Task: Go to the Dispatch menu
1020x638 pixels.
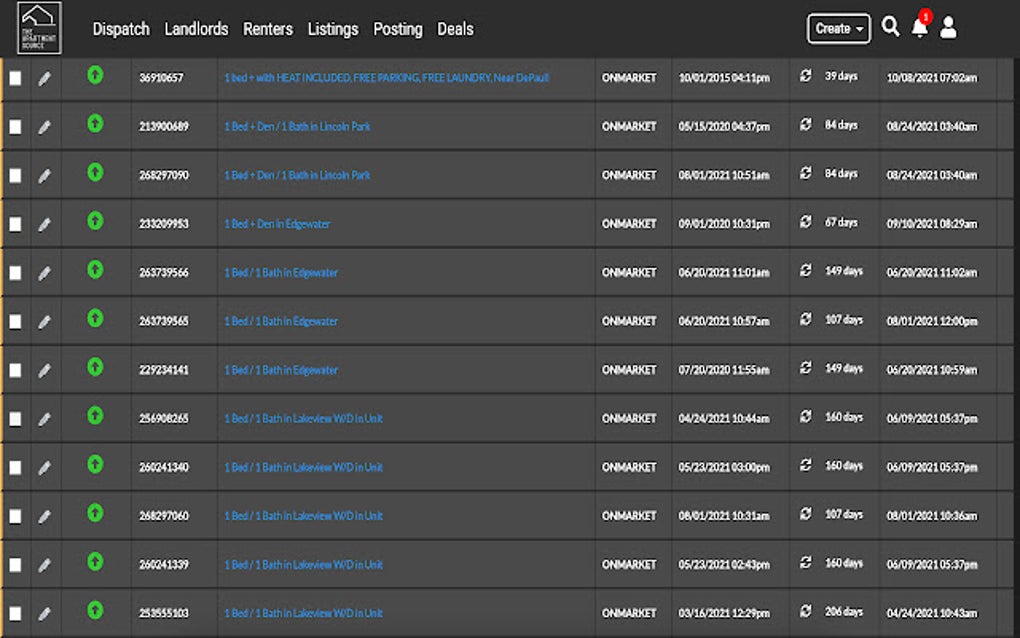Action: point(121,29)
